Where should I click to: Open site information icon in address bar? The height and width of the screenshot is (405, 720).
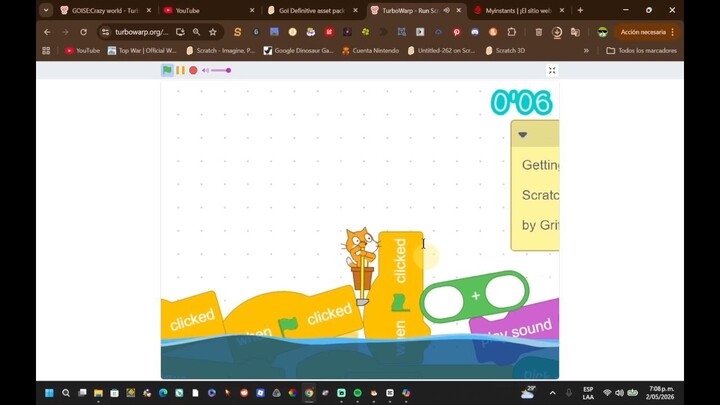[106, 32]
